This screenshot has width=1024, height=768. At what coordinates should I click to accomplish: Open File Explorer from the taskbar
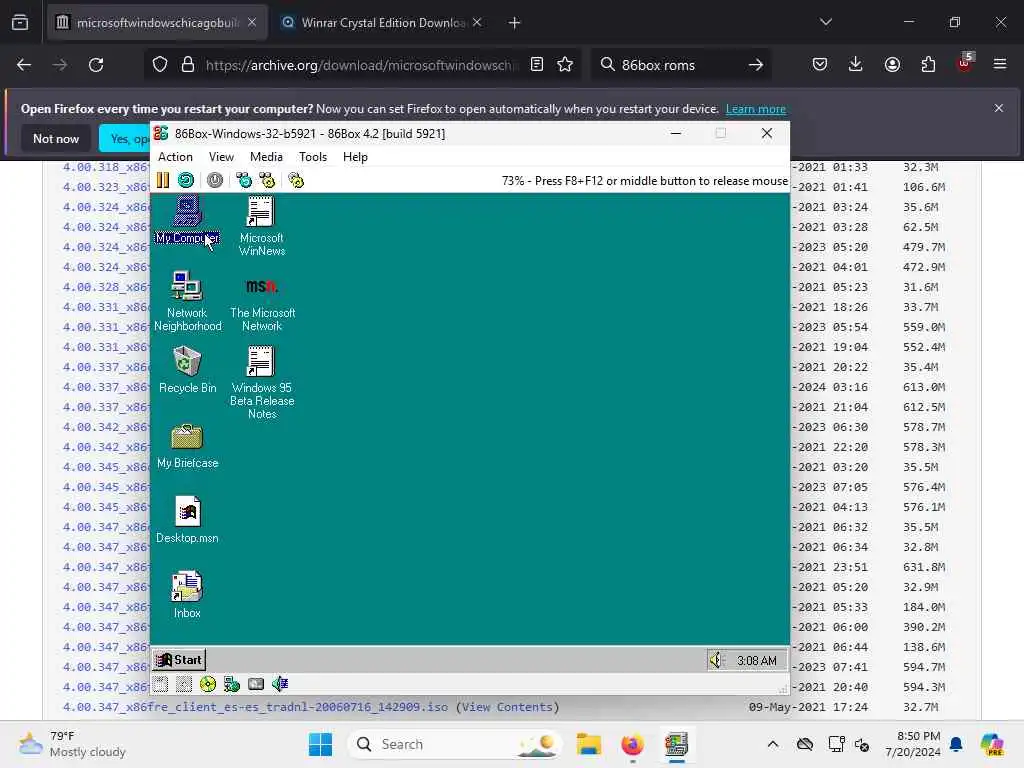[x=588, y=744]
